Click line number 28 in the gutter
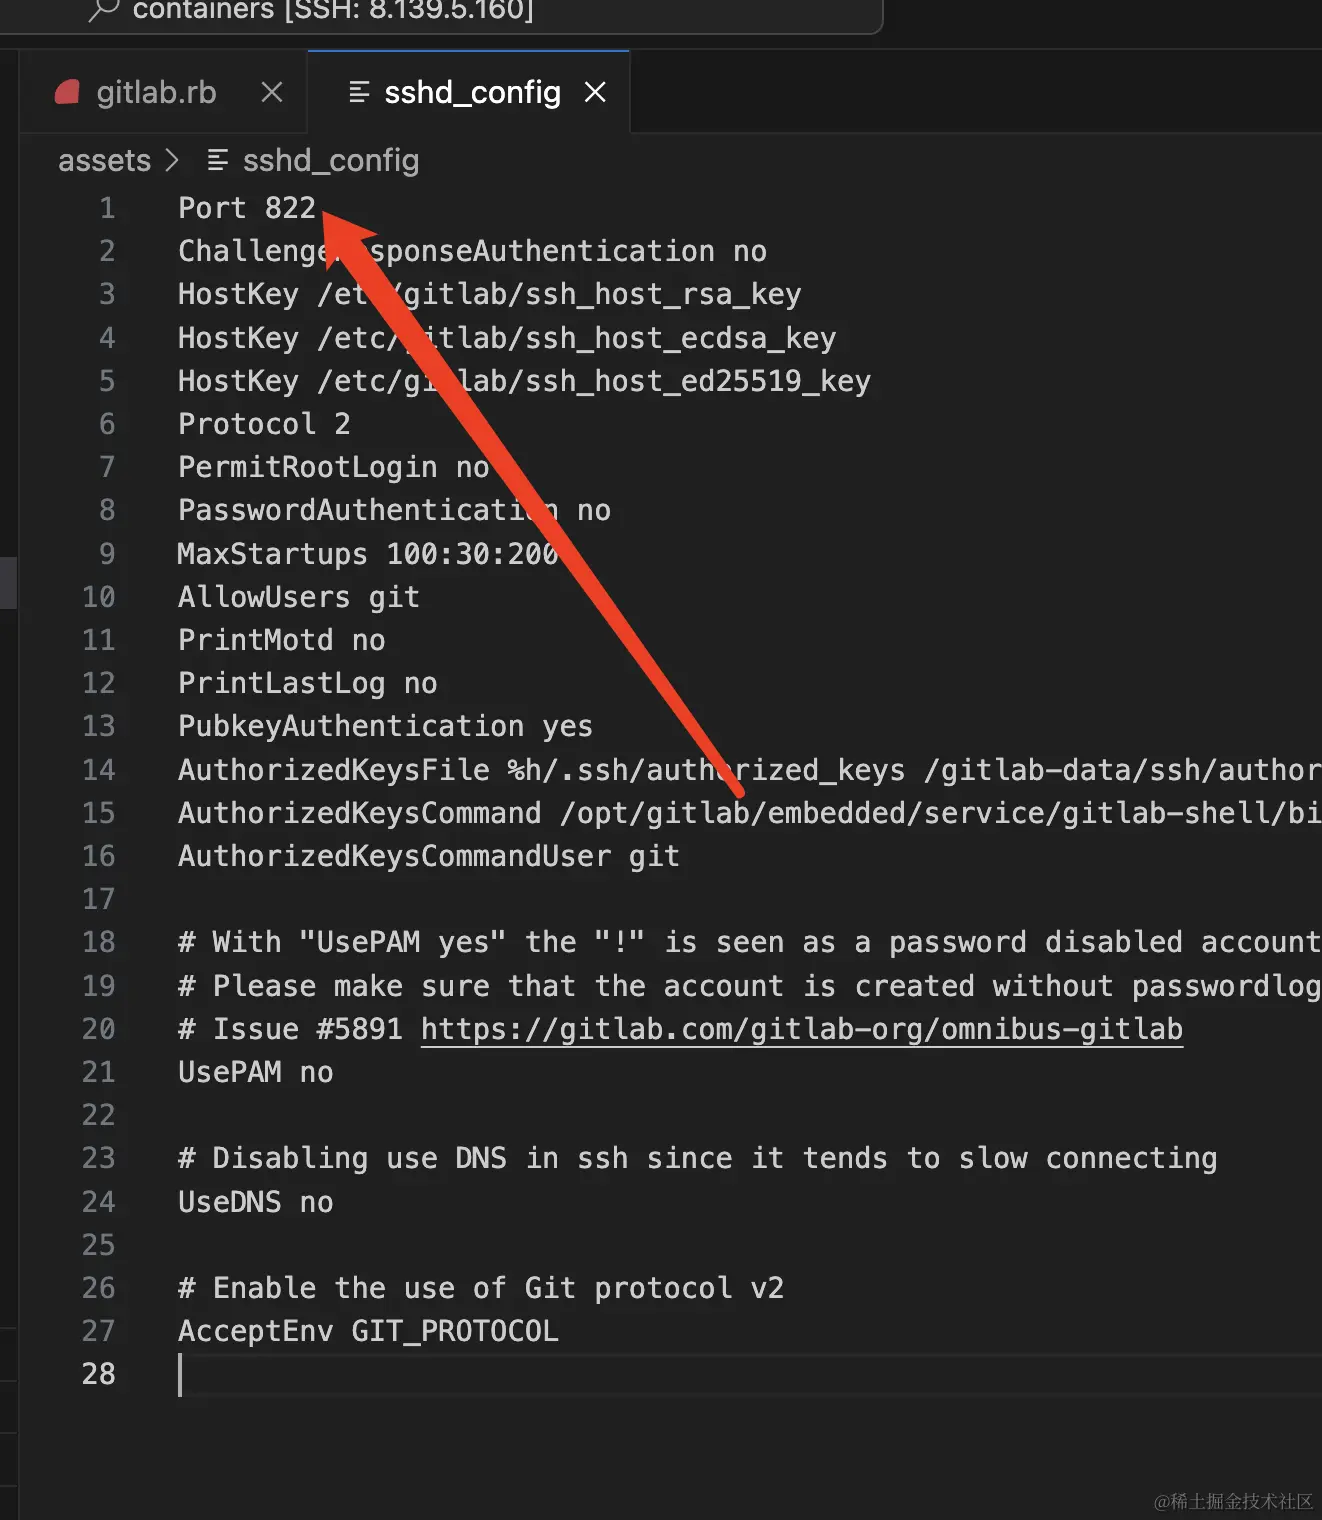The height and width of the screenshot is (1520, 1322). pos(99,1374)
